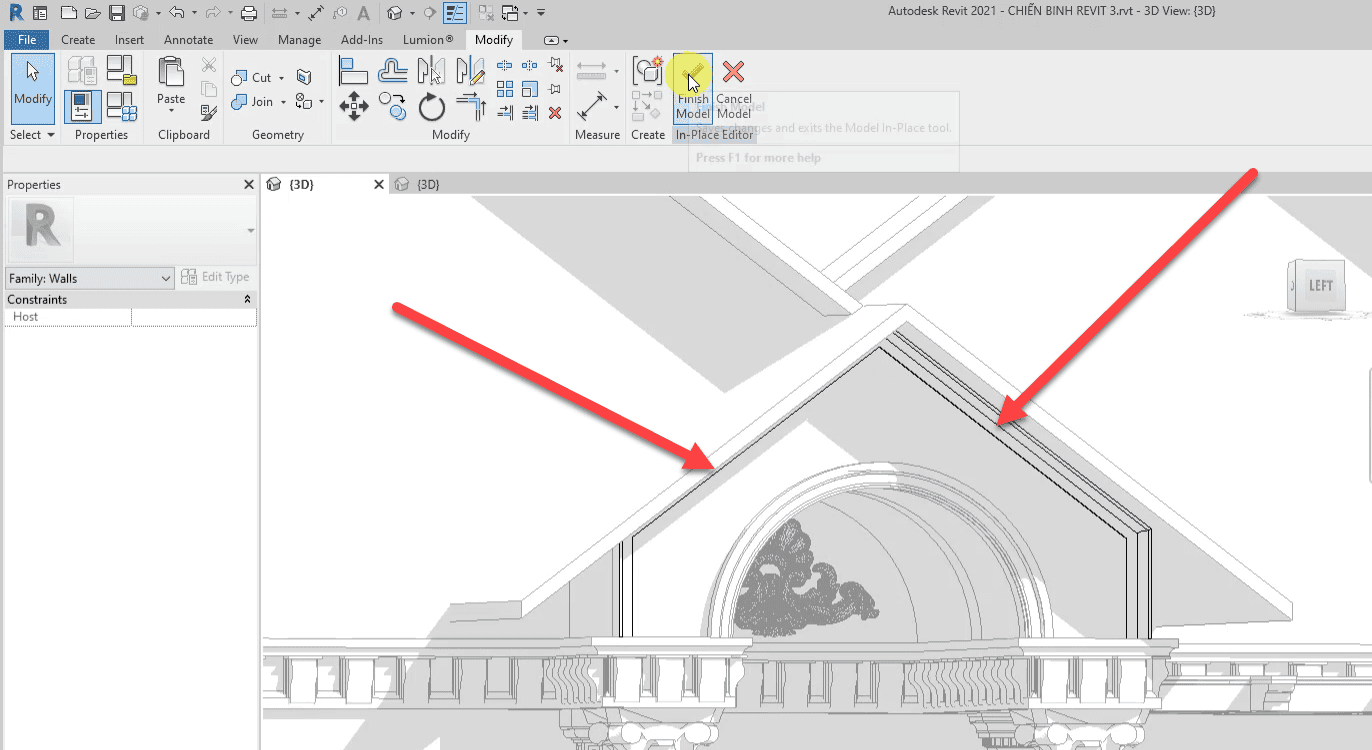Open the Align tool
Viewport: 1372px width, 750px height.
[354, 71]
